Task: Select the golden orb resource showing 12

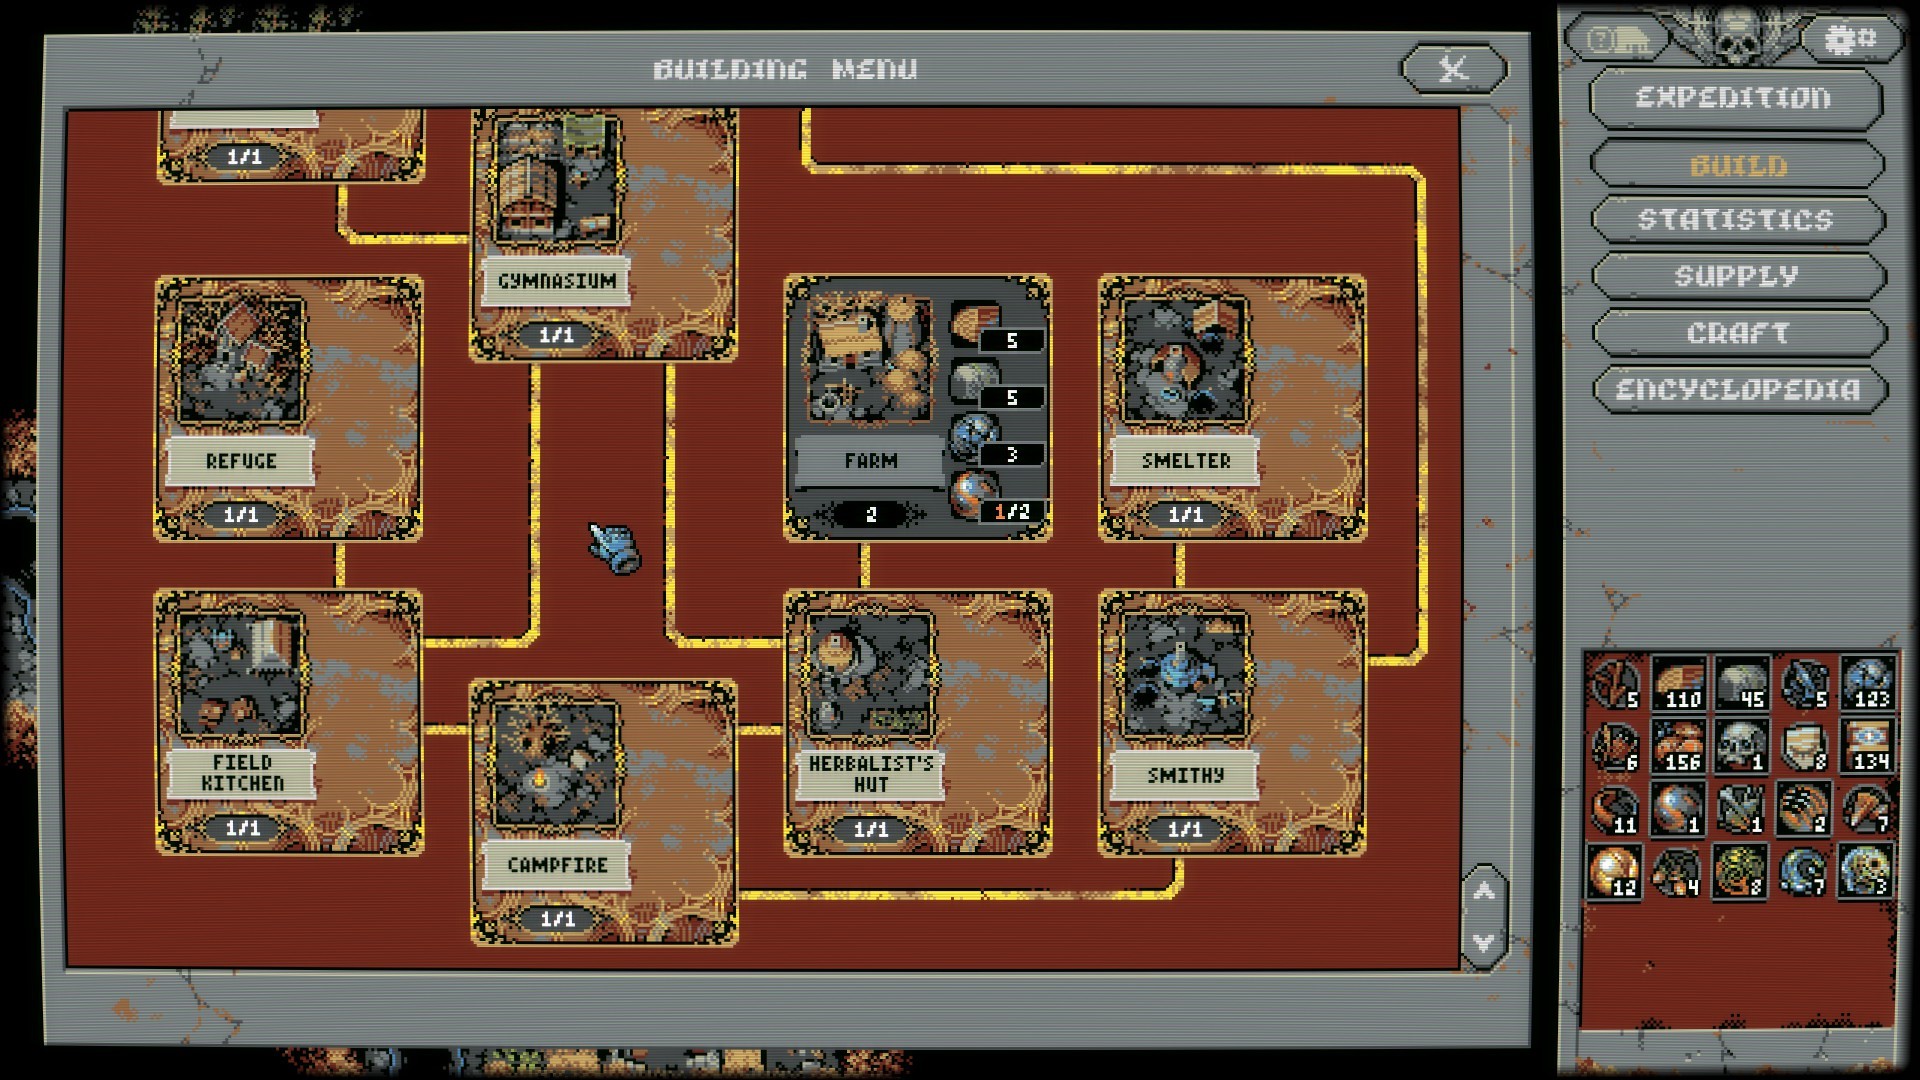Action: tap(1615, 870)
